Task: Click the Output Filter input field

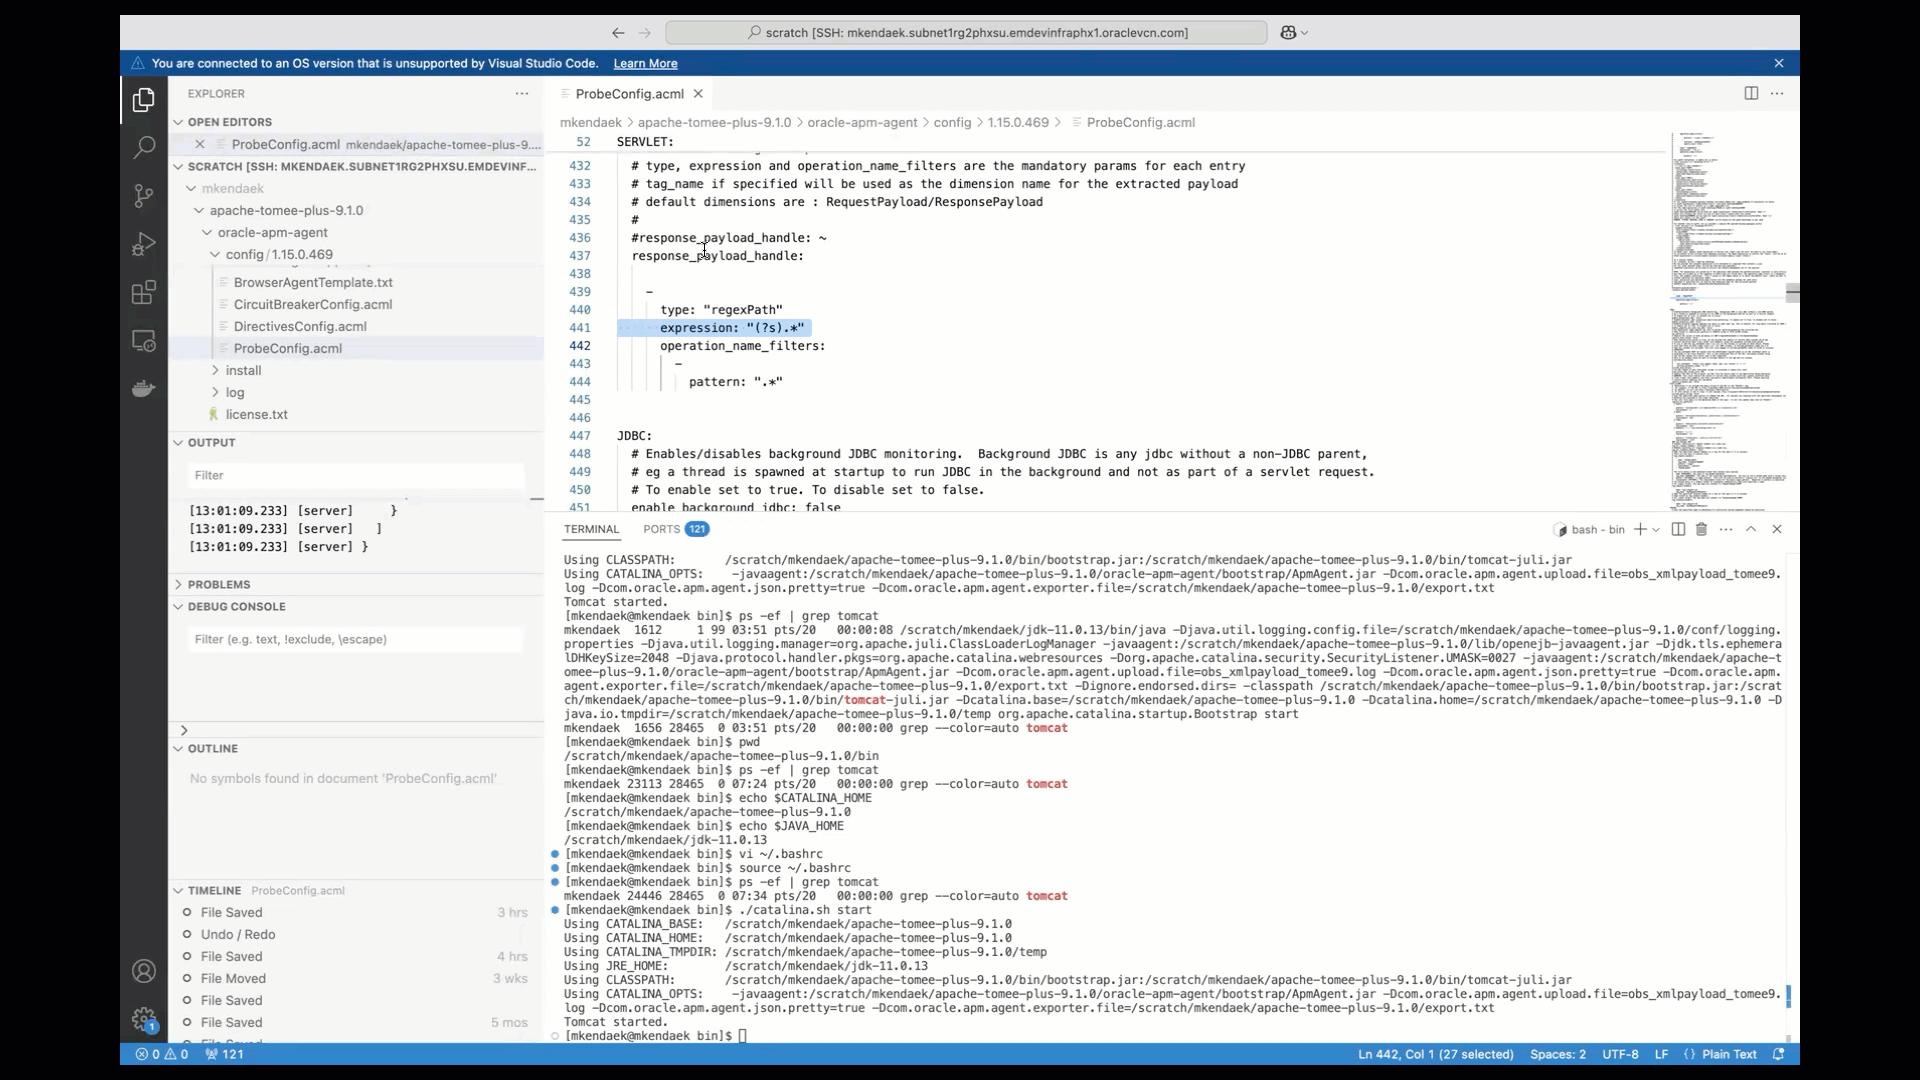Action: click(355, 475)
